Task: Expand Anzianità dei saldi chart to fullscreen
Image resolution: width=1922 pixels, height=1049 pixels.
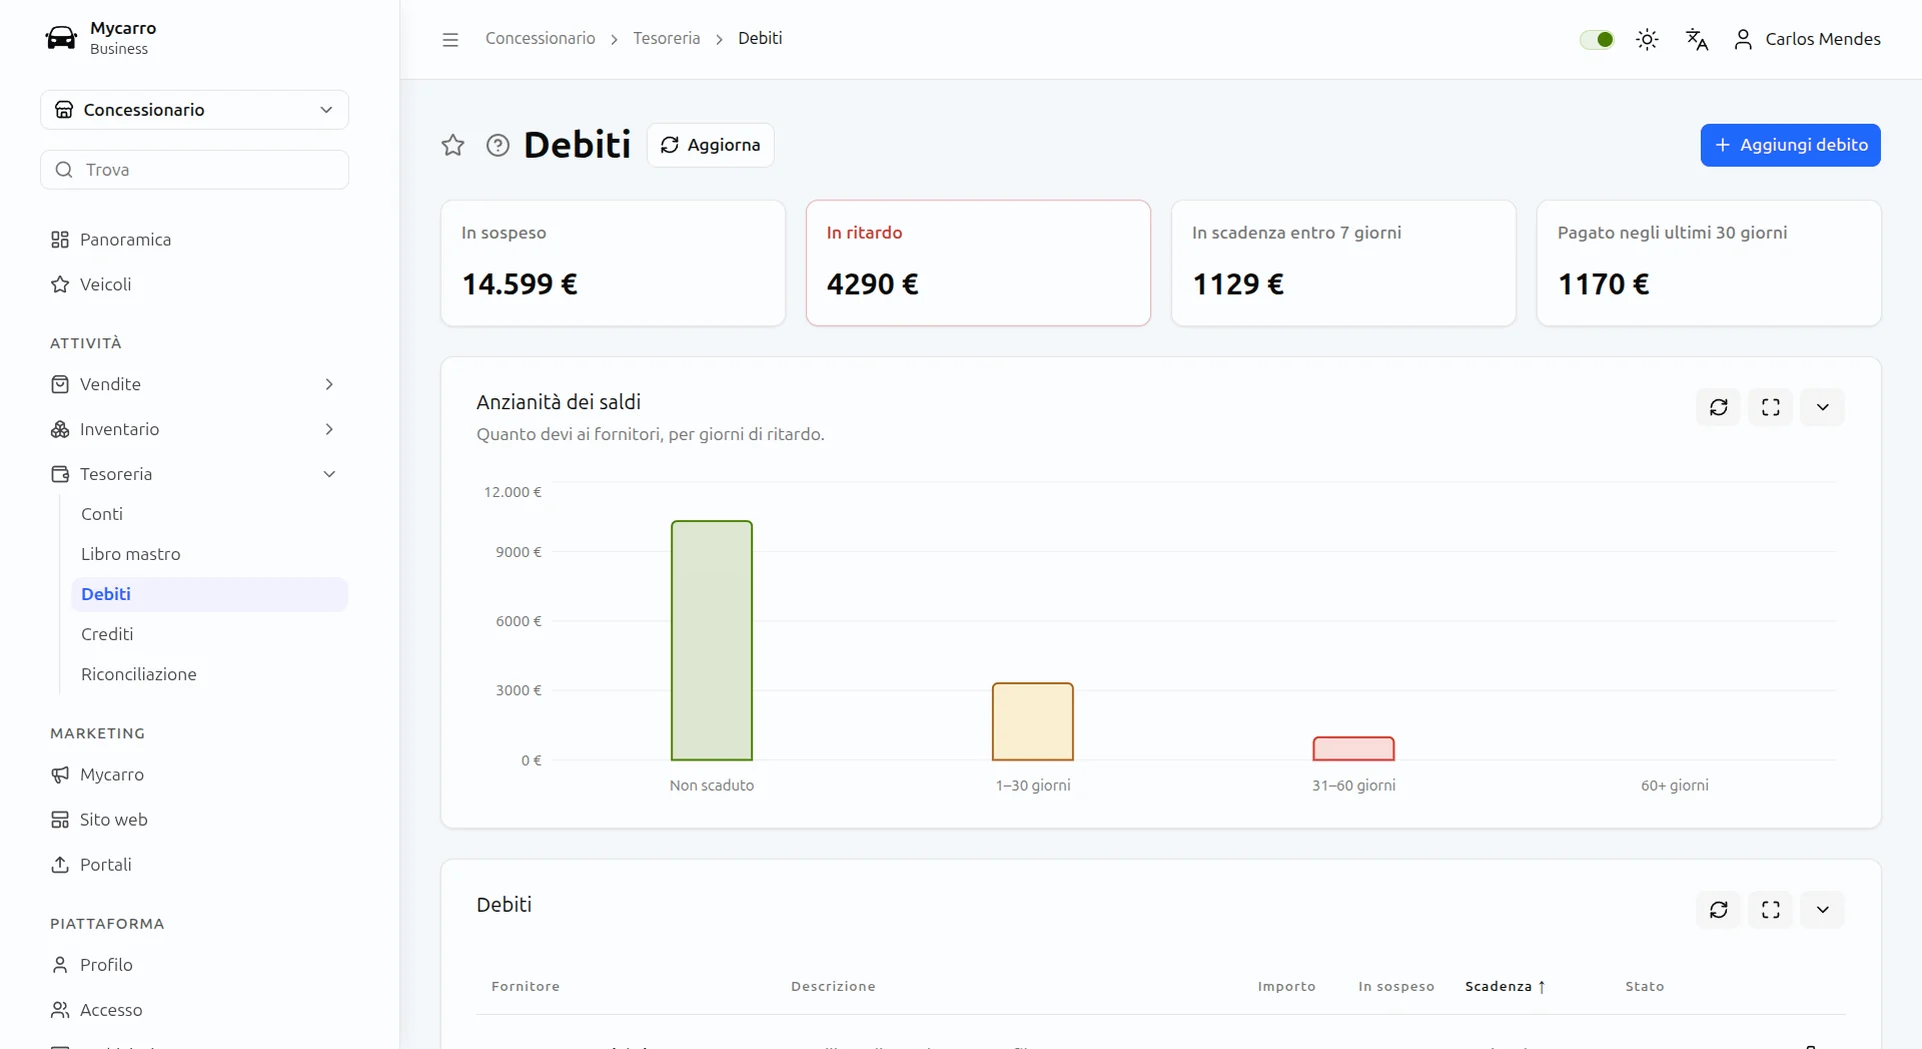Action: pyautogui.click(x=1771, y=407)
